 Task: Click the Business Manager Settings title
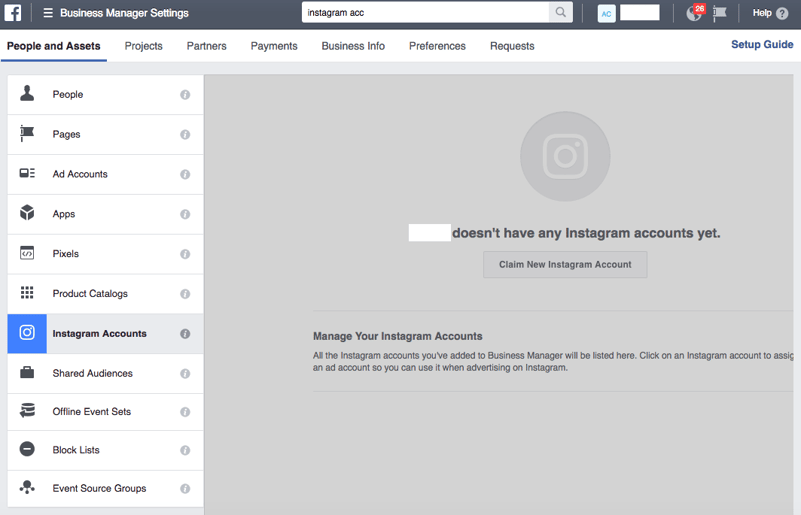coord(124,13)
